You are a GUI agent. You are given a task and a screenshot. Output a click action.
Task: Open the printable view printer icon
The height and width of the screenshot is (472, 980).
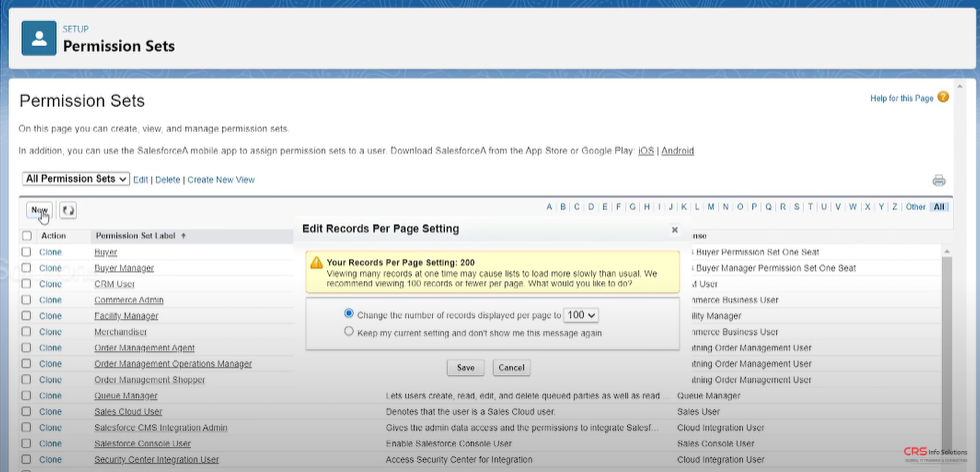pyautogui.click(x=938, y=180)
